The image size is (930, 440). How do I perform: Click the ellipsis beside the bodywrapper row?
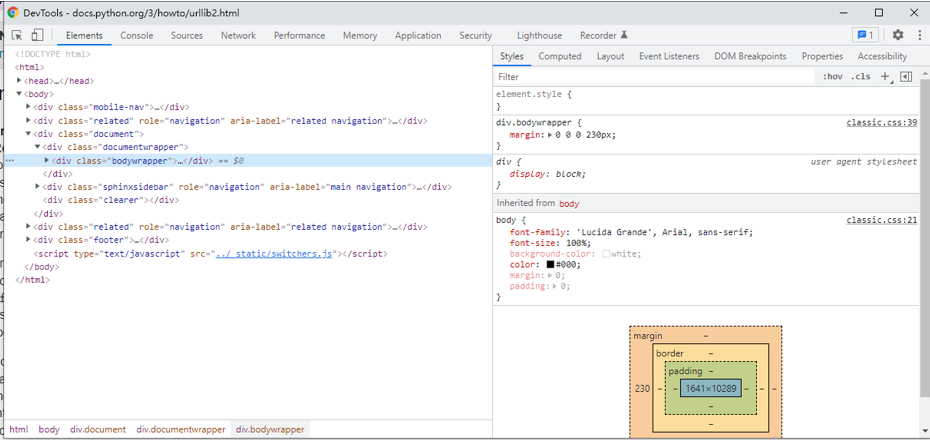(x=9, y=160)
